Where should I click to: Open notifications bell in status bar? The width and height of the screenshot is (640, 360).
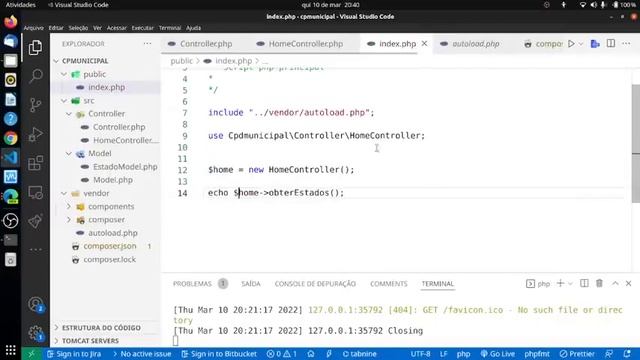(627, 354)
